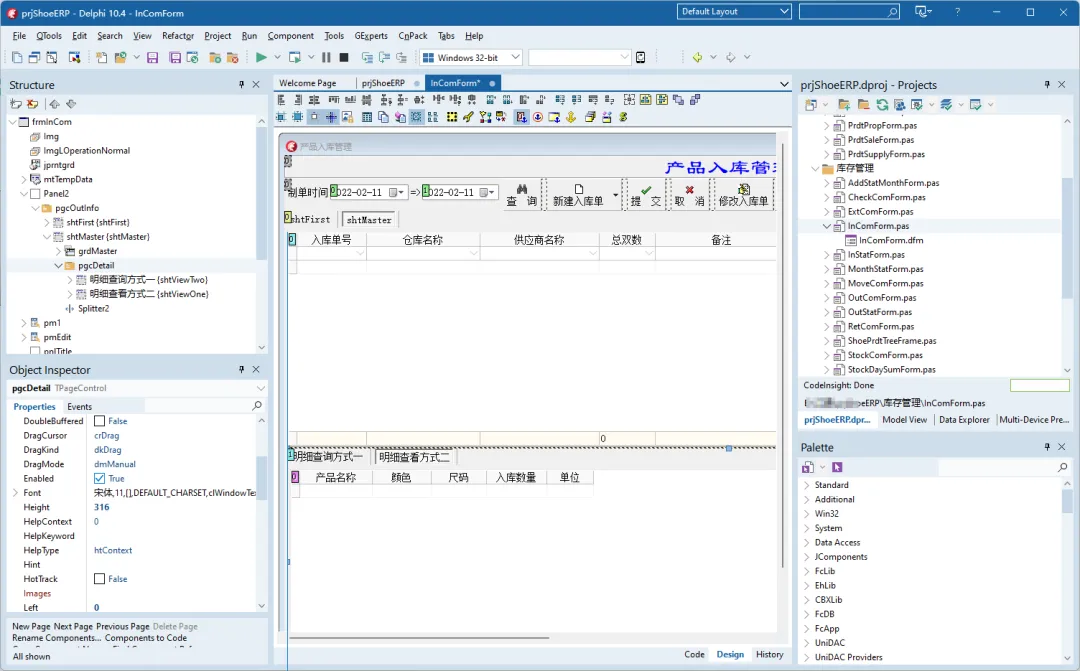
Task: Toggle the Object Inspector pin icon
Action: [241, 369]
